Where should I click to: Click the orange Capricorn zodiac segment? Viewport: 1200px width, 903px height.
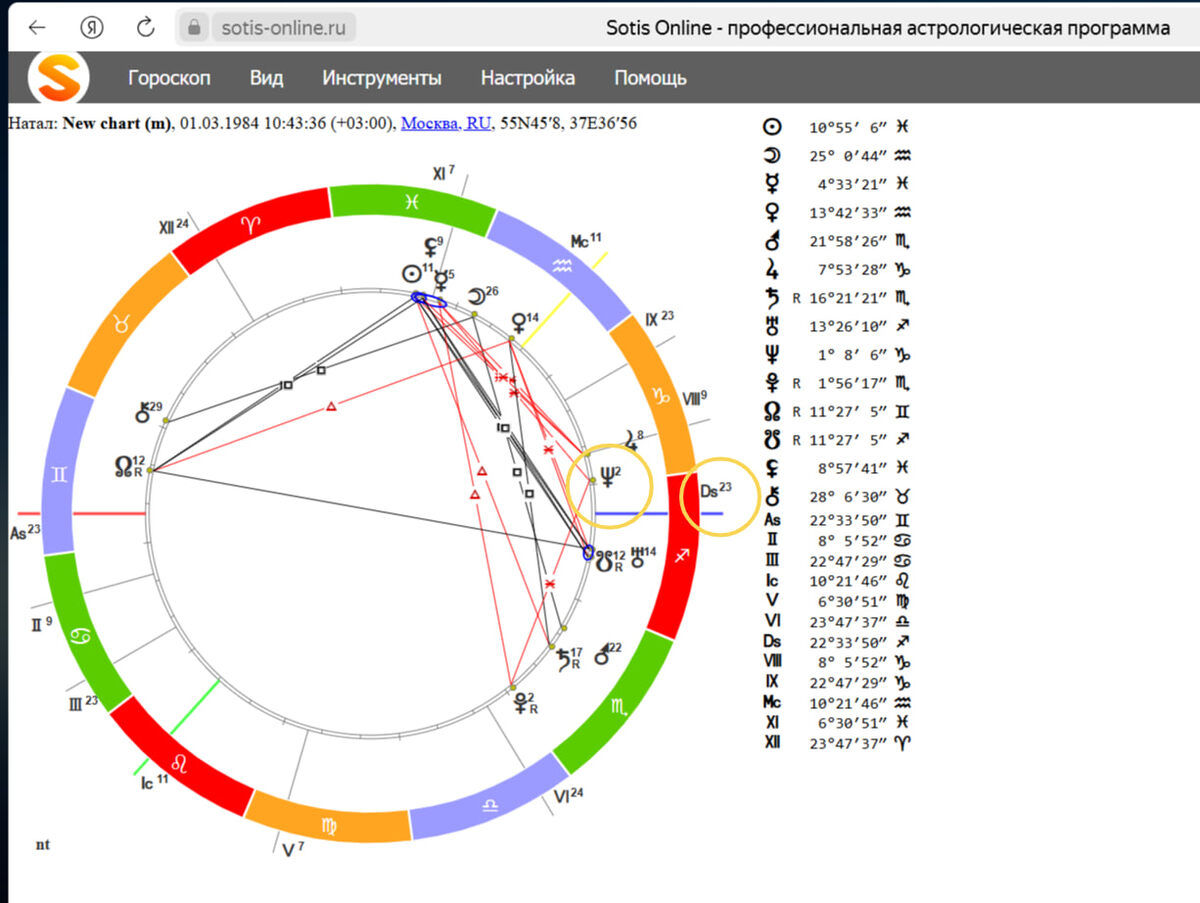coord(660,397)
